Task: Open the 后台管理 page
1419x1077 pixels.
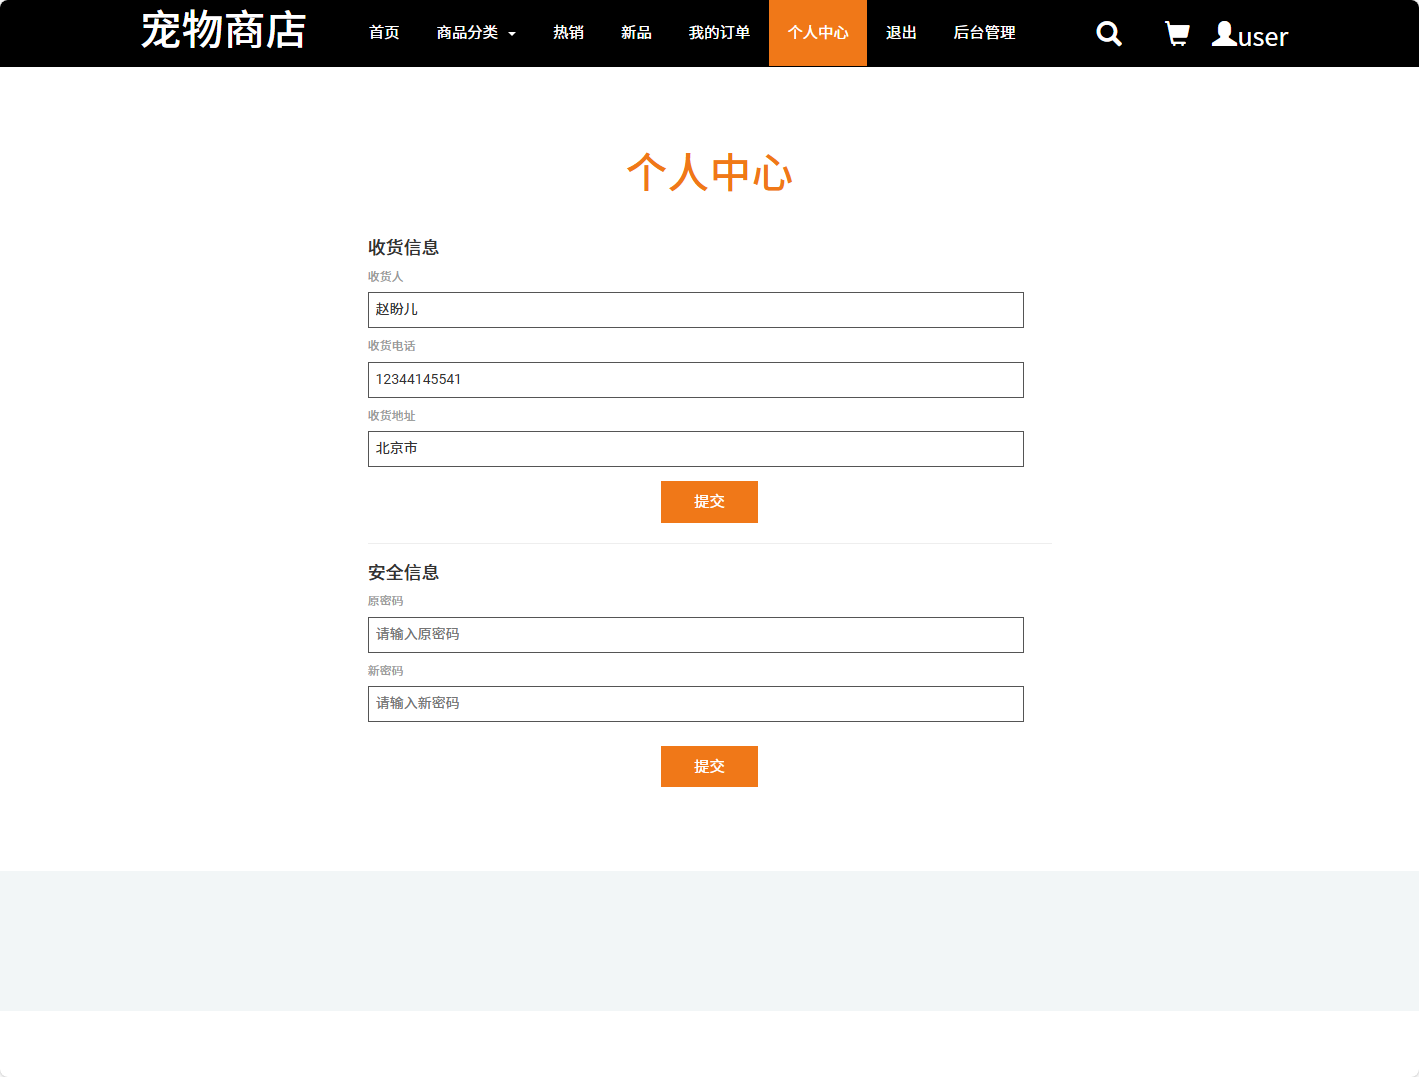Action: 983,33
